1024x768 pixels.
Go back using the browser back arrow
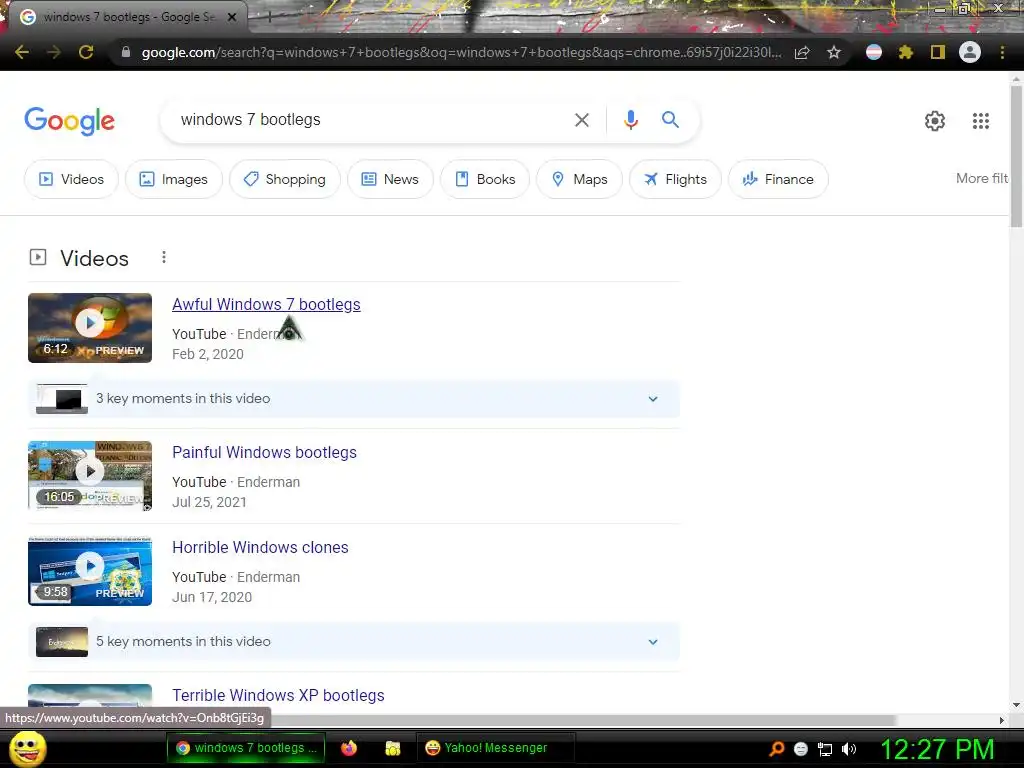[22, 52]
